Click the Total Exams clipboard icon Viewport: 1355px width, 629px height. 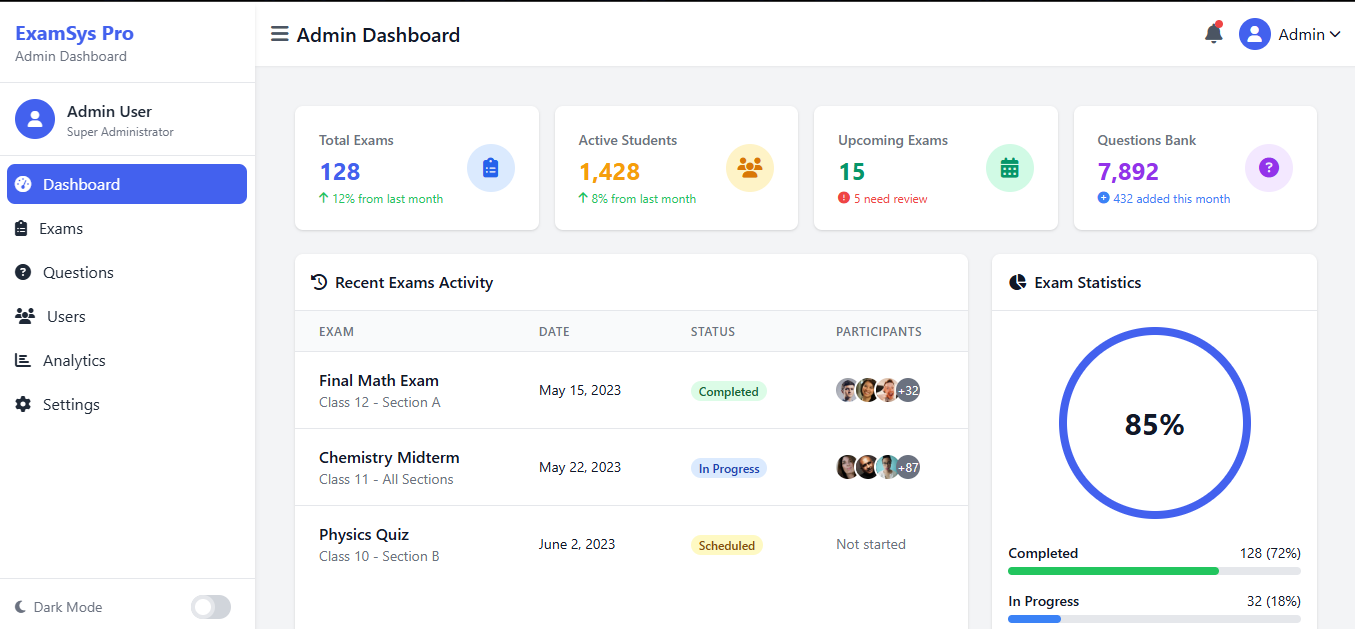(491, 168)
